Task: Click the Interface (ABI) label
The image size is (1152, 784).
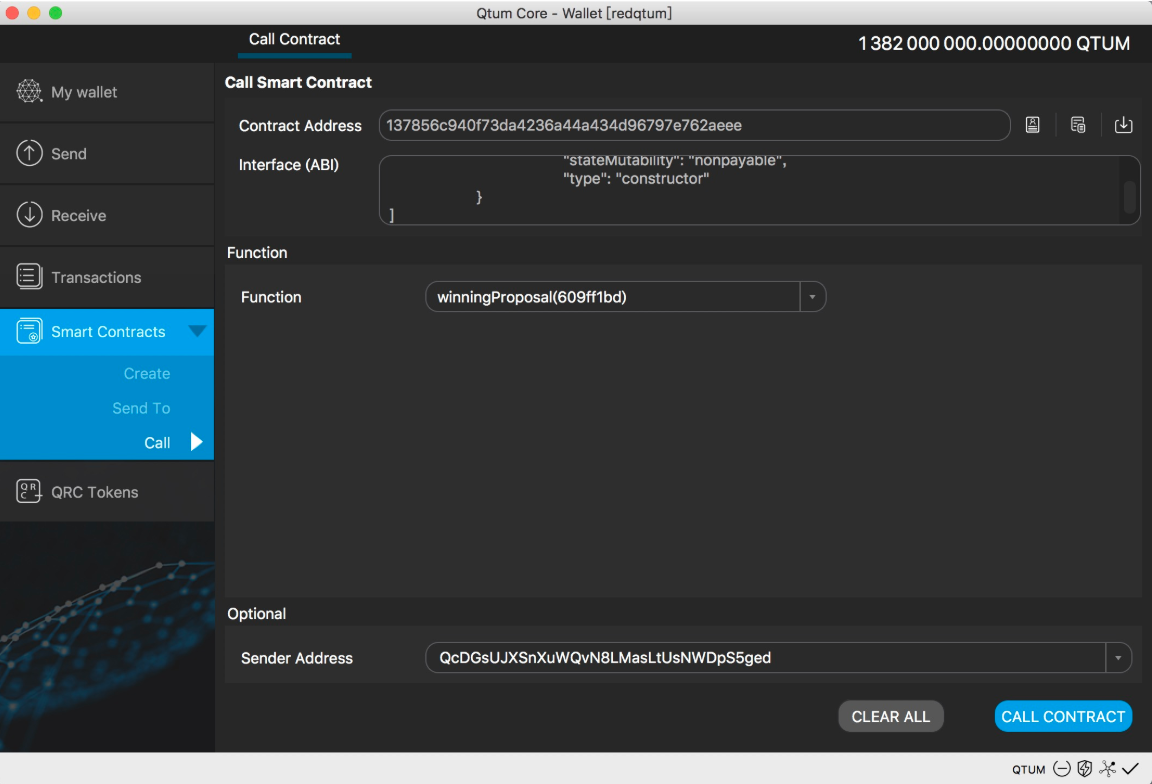Action: tap(289, 165)
